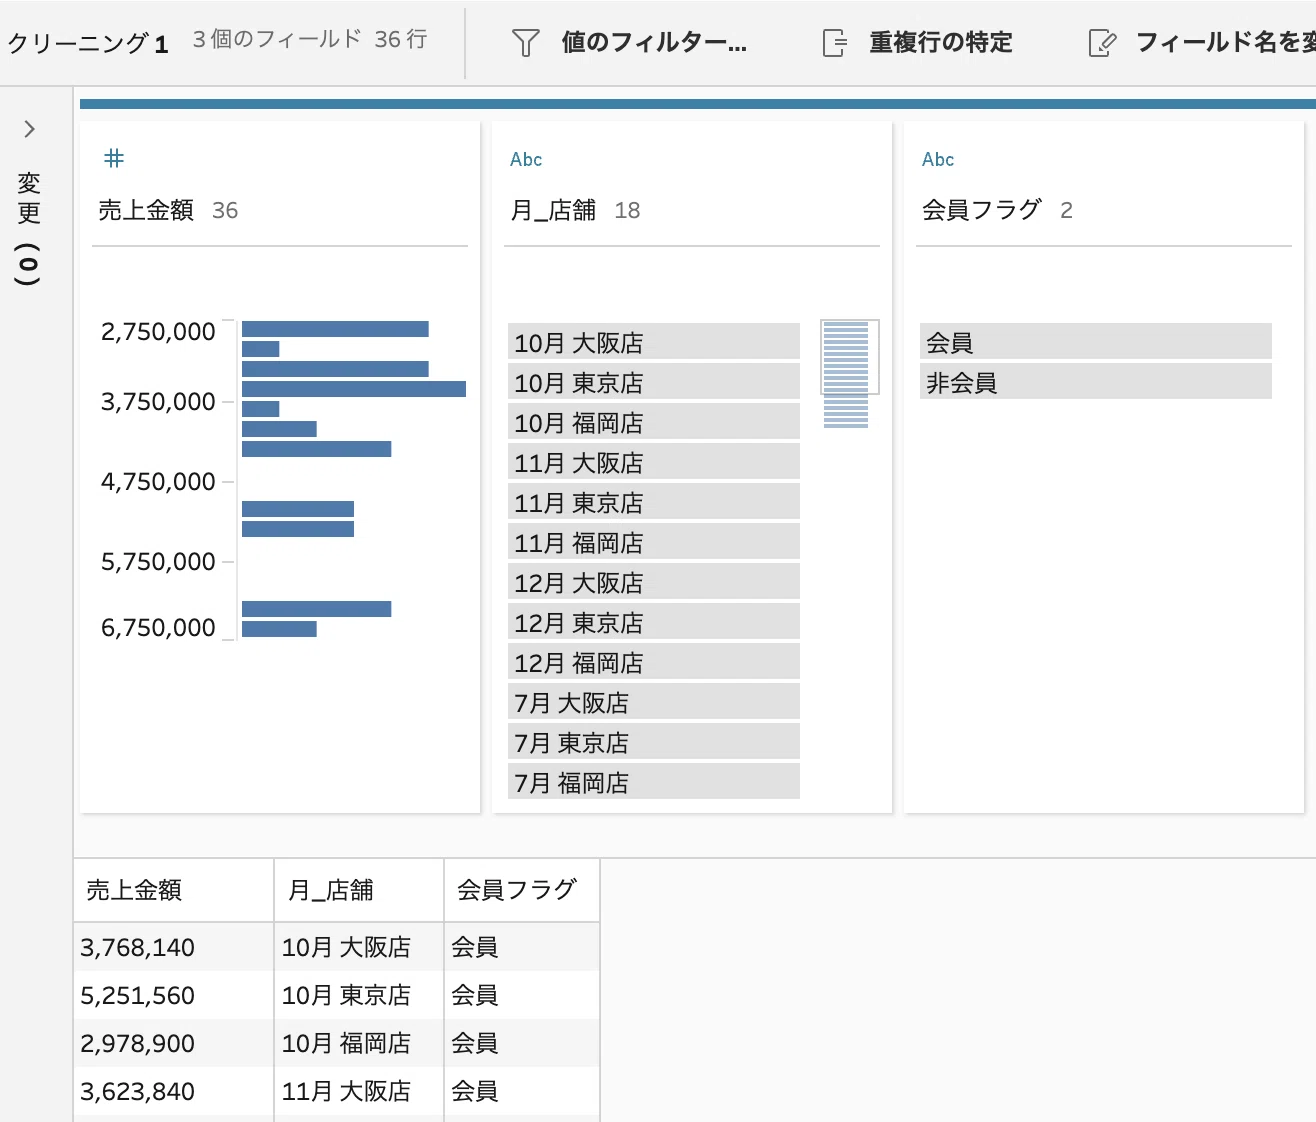Select the 会員フラグ profile card title
This screenshot has width=1316, height=1122.
click(x=982, y=210)
